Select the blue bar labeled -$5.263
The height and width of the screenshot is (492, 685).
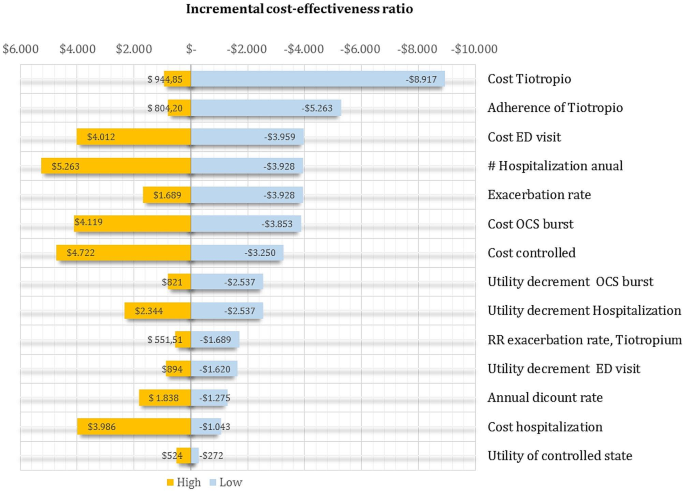pos(266,108)
